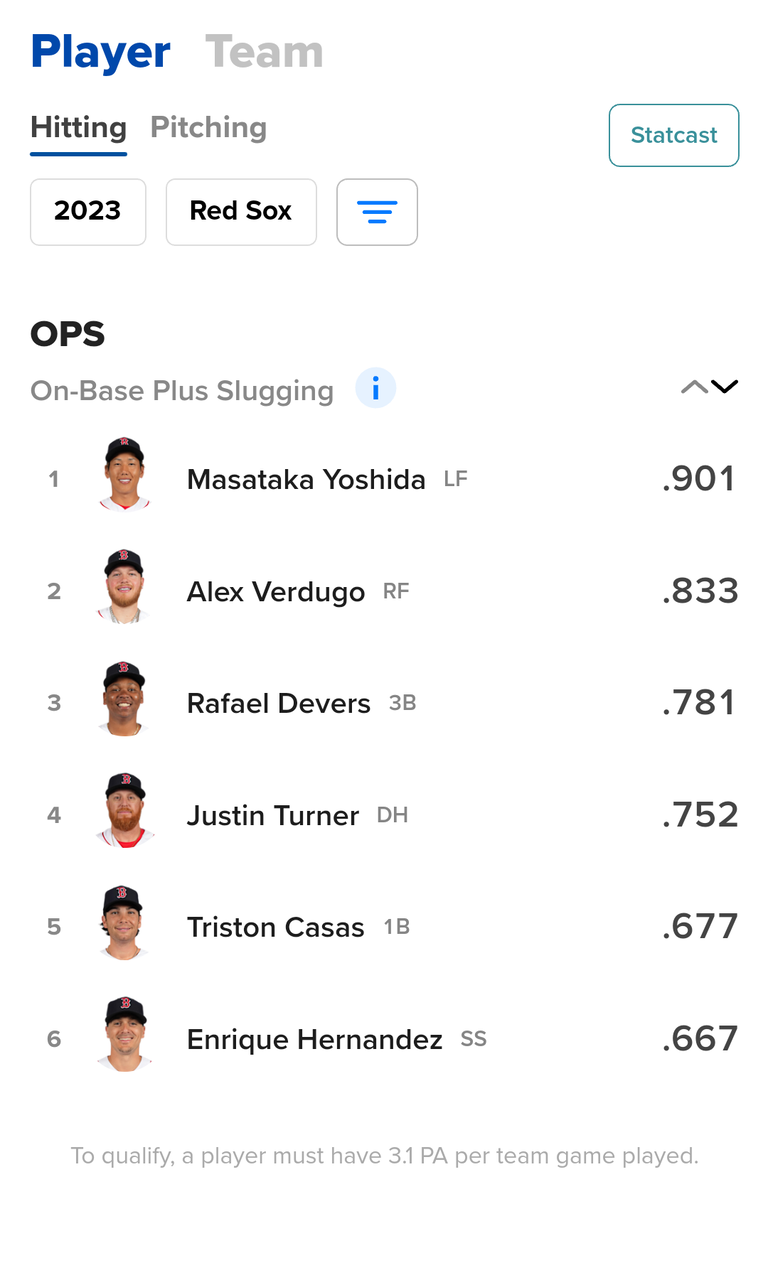This screenshot has width=768, height=1280.
Task: Open Justin Turner's headshot photo
Action: click(125, 810)
